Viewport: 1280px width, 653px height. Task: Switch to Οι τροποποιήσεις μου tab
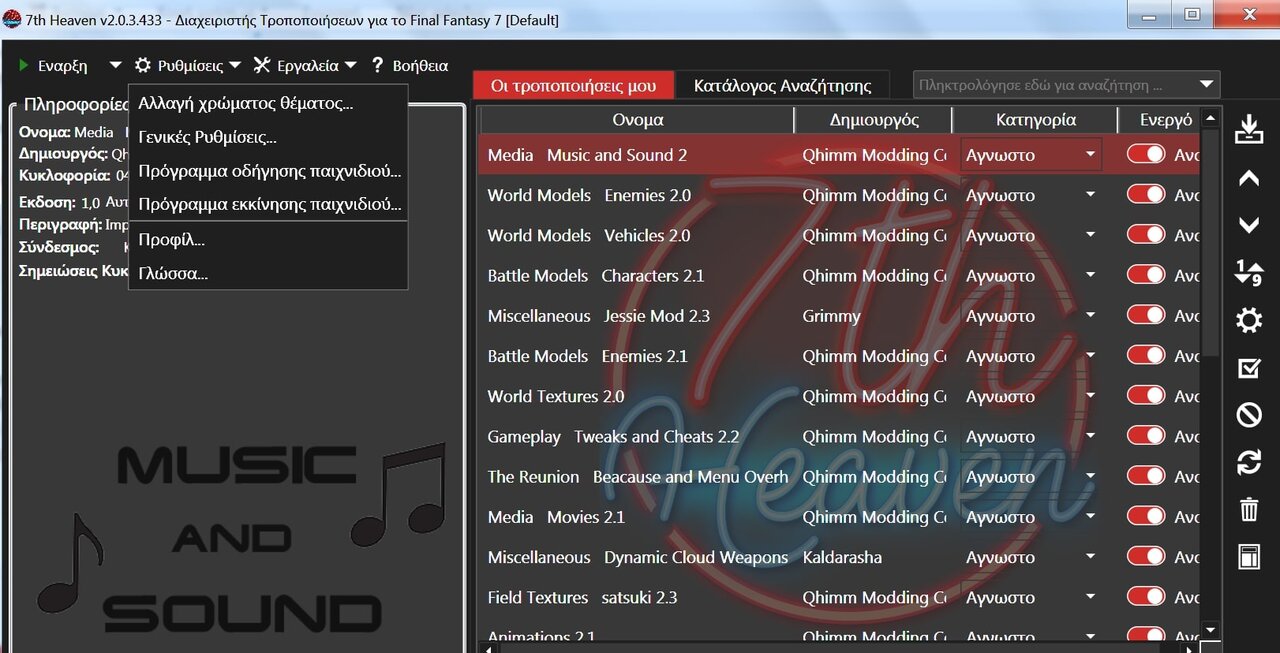(574, 85)
